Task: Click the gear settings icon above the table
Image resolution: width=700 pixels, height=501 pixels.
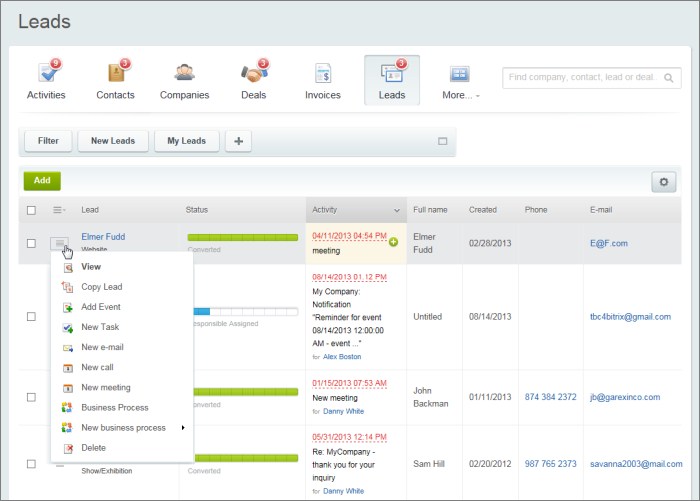Action: (x=663, y=181)
